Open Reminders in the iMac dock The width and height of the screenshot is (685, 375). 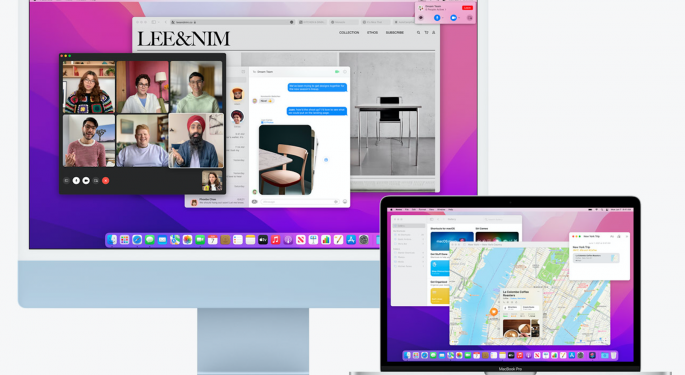point(238,240)
